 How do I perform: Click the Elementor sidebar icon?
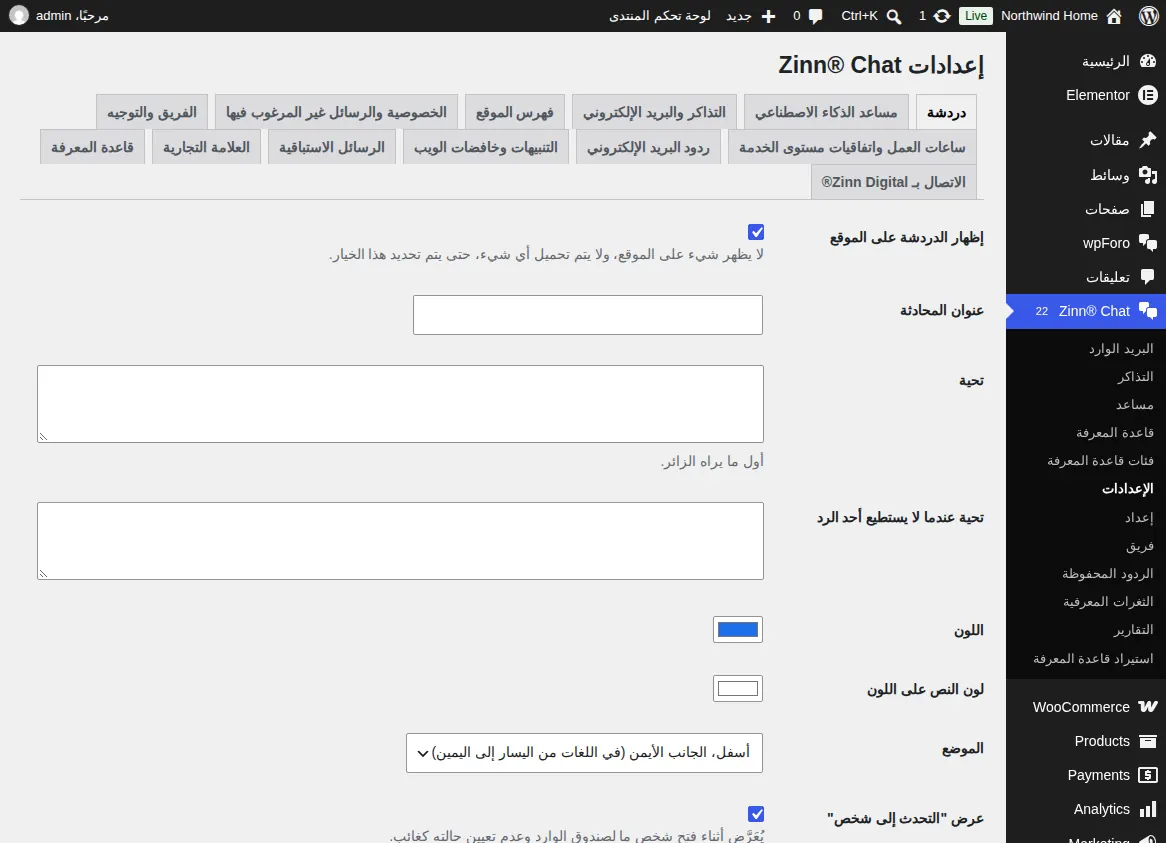tap(1148, 95)
